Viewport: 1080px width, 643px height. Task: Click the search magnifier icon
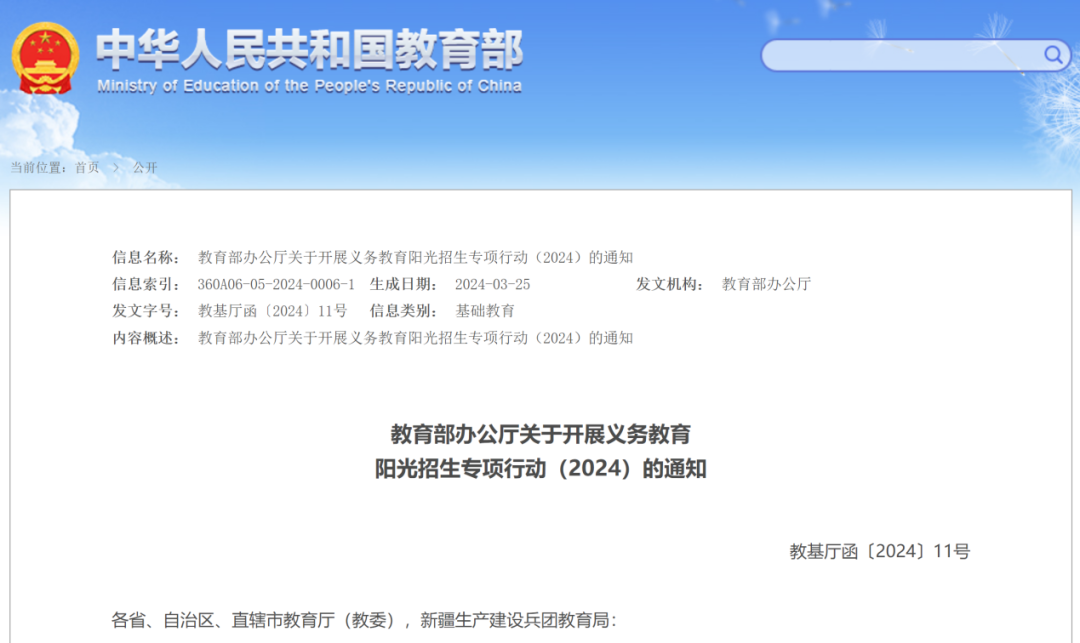pos(1053,55)
